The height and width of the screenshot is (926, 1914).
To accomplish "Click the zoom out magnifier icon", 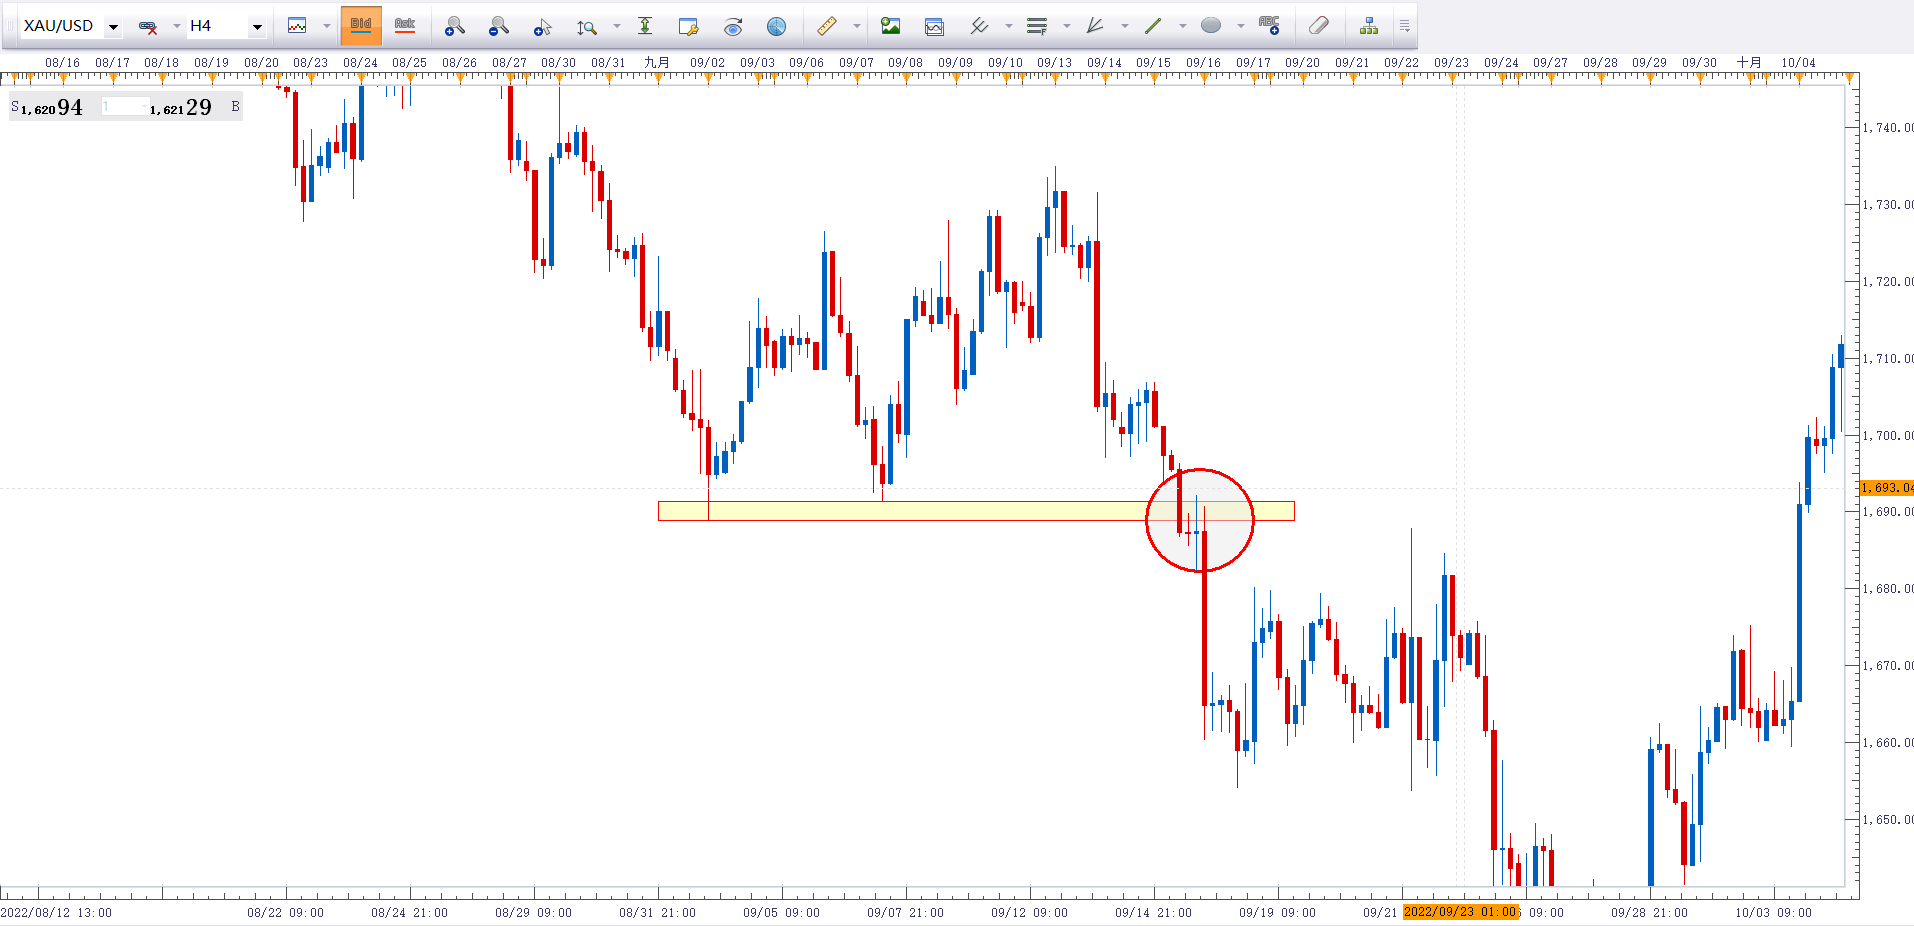I will (498, 26).
